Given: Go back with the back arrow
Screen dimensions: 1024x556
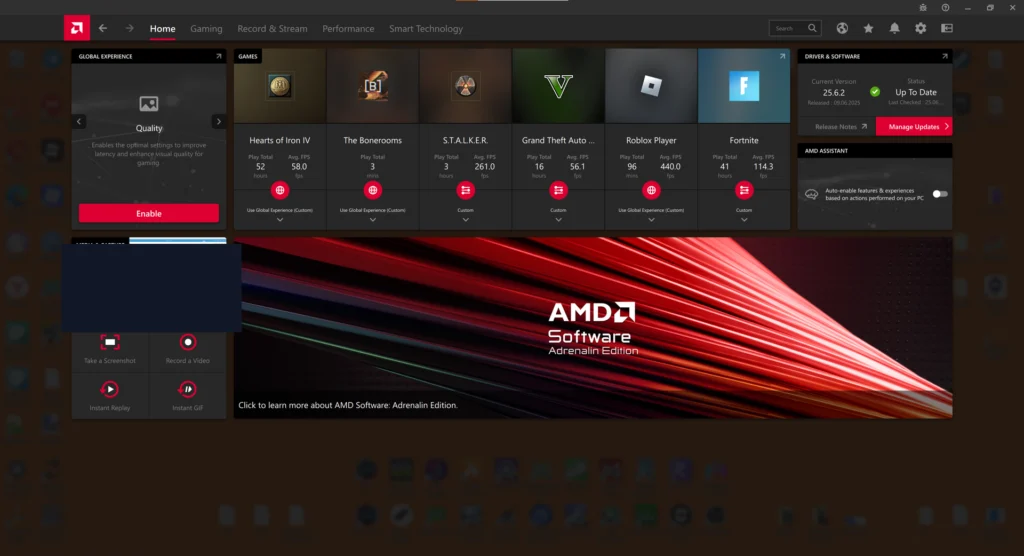Looking at the screenshot, I should pyautogui.click(x=103, y=28).
